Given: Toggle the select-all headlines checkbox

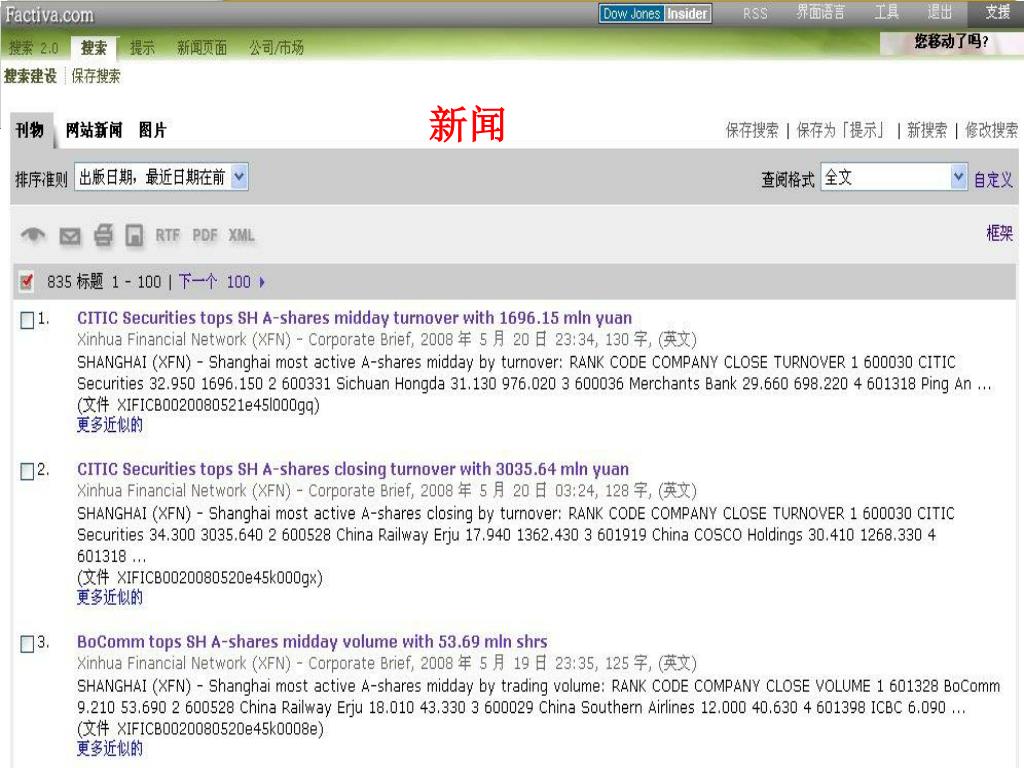Looking at the screenshot, I should pos(26,281).
